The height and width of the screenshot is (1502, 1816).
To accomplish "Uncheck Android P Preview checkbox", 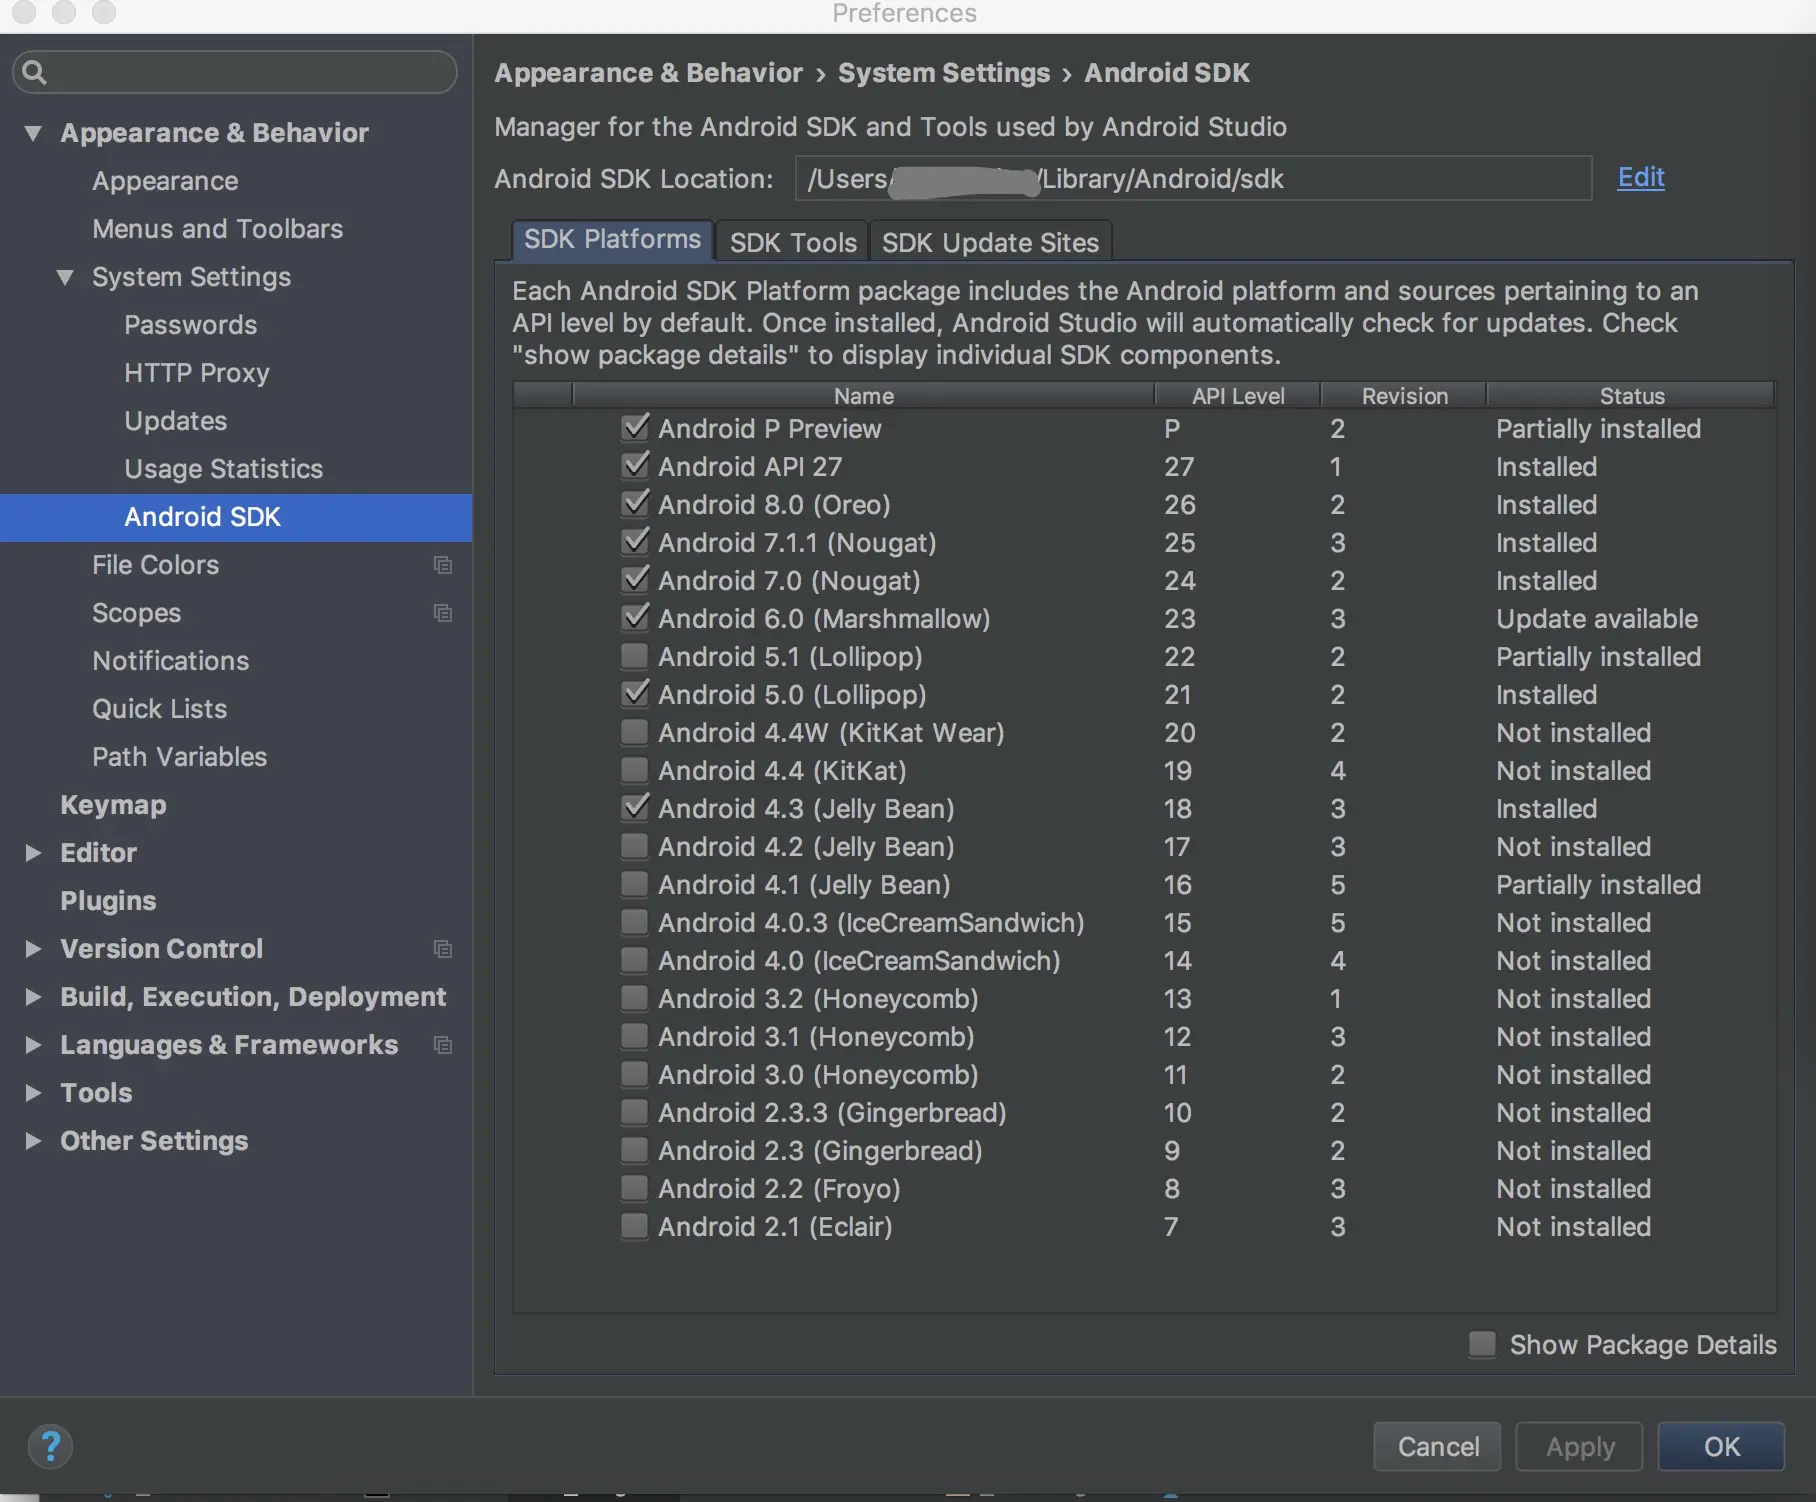I will pyautogui.click(x=635, y=428).
